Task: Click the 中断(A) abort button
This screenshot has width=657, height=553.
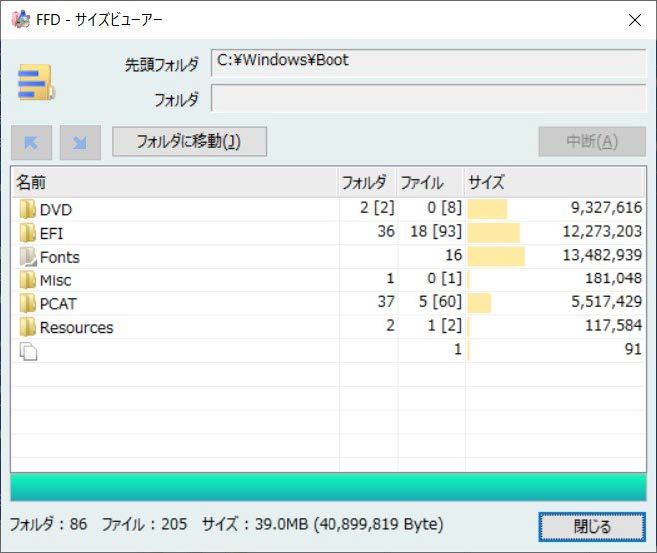Action: 592,142
